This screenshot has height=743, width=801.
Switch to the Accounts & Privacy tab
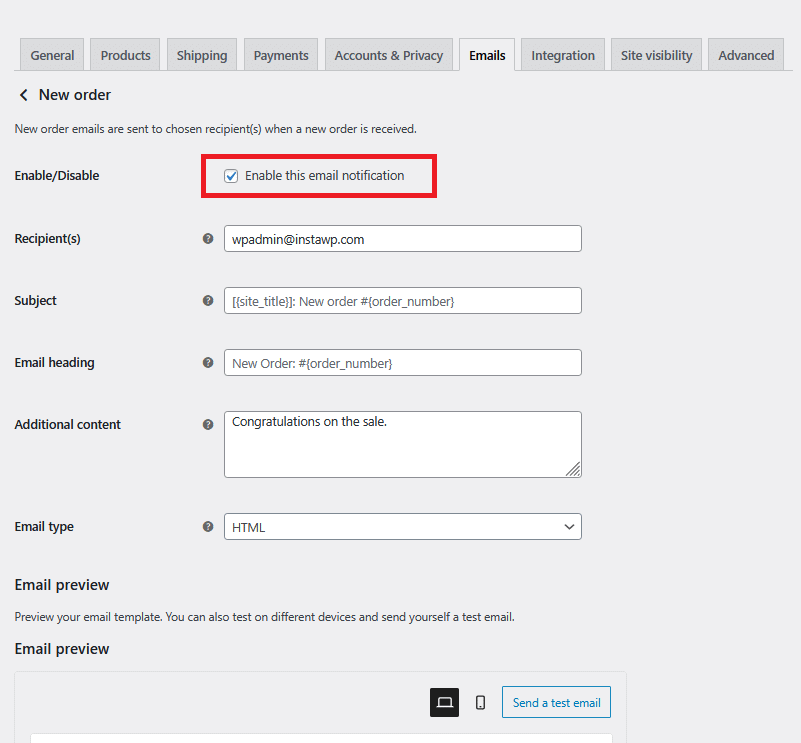[388, 55]
